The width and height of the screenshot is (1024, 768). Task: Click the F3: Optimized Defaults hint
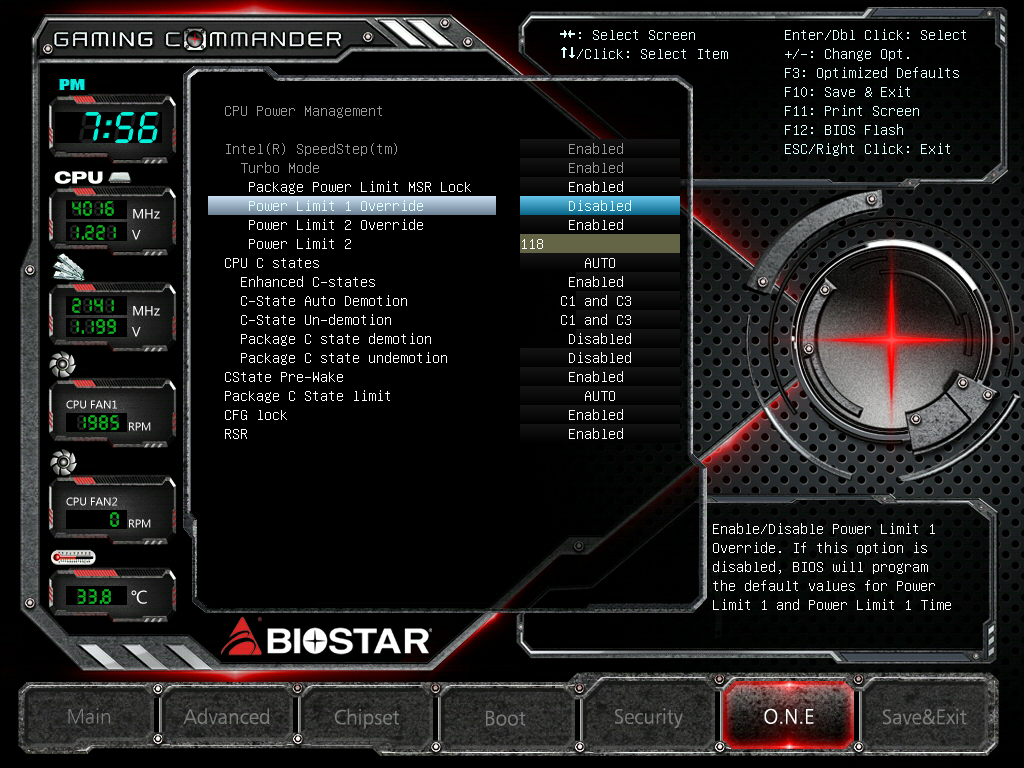click(872, 73)
